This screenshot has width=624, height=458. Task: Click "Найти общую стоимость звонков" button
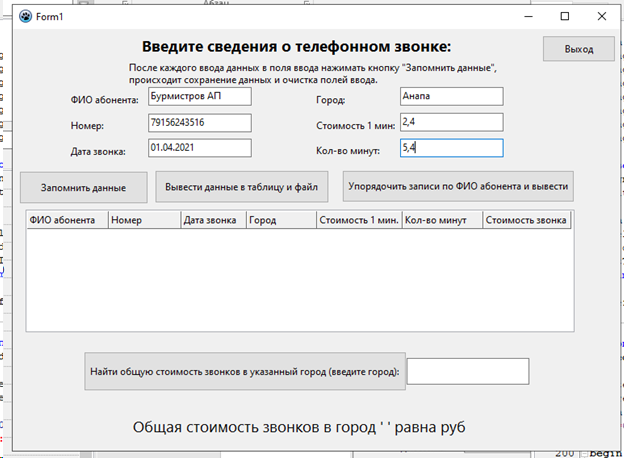click(245, 371)
